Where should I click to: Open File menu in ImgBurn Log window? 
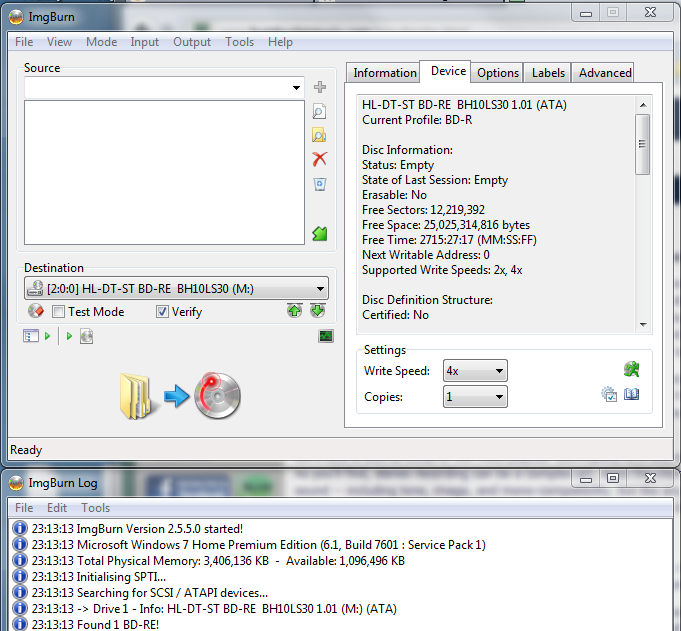(24, 508)
